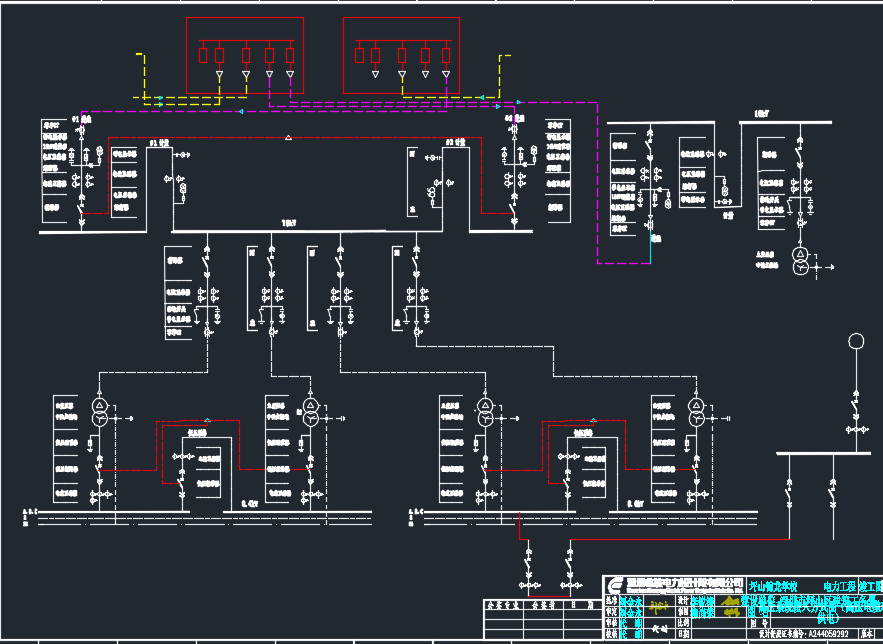Select the "10kV" label on central main busbar
The width and height of the screenshot is (883, 644).
tap(289, 224)
